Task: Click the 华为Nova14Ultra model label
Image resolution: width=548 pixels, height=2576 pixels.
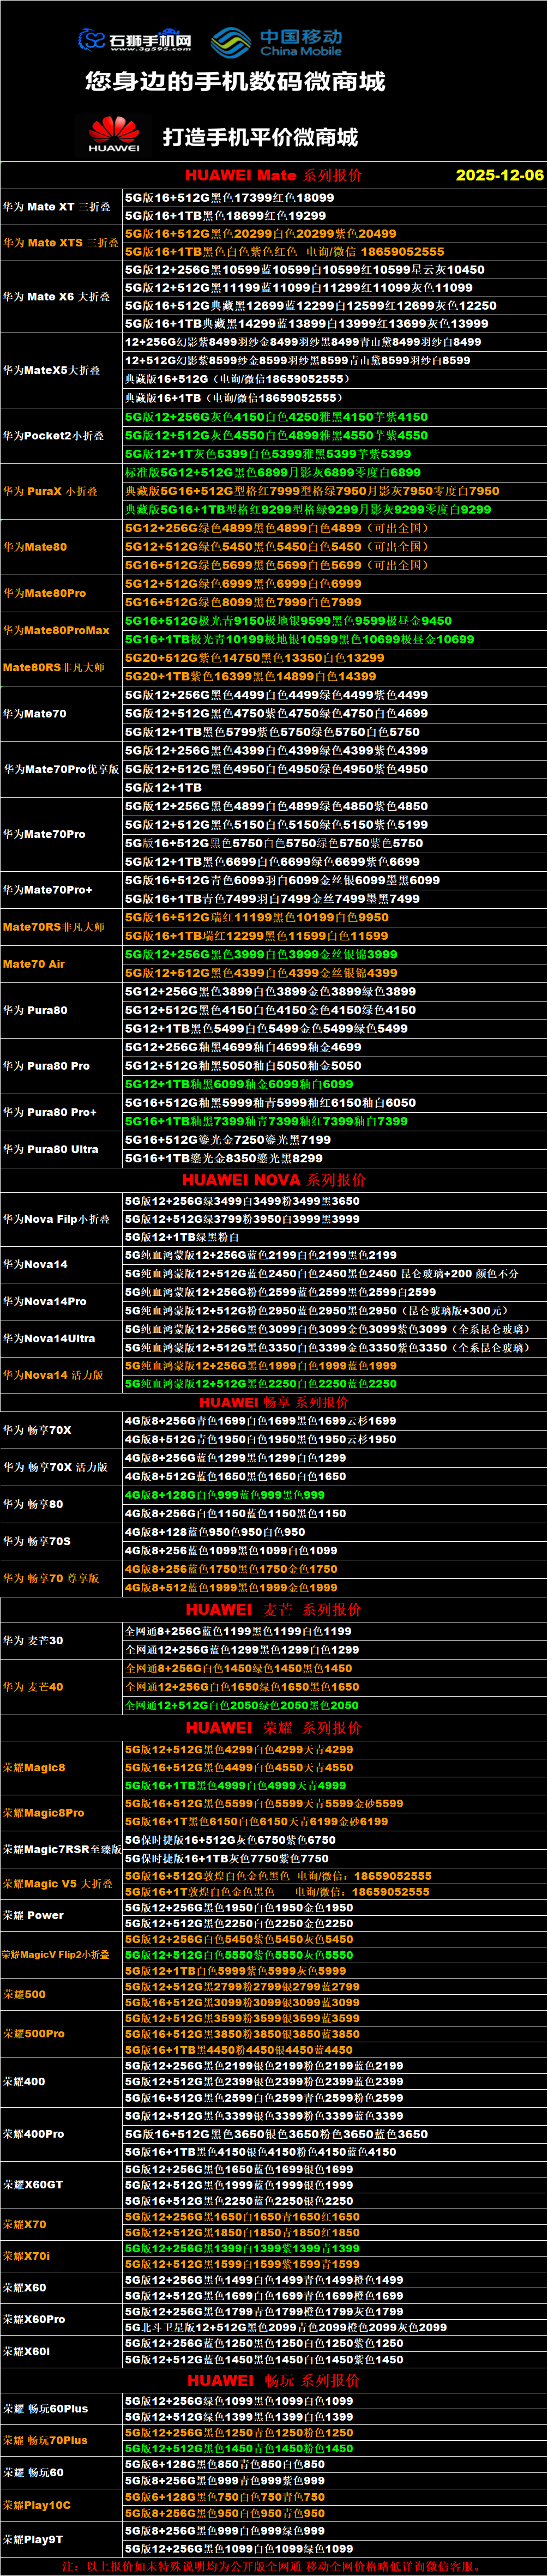Action: pyautogui.click(x=49, y=1338)
